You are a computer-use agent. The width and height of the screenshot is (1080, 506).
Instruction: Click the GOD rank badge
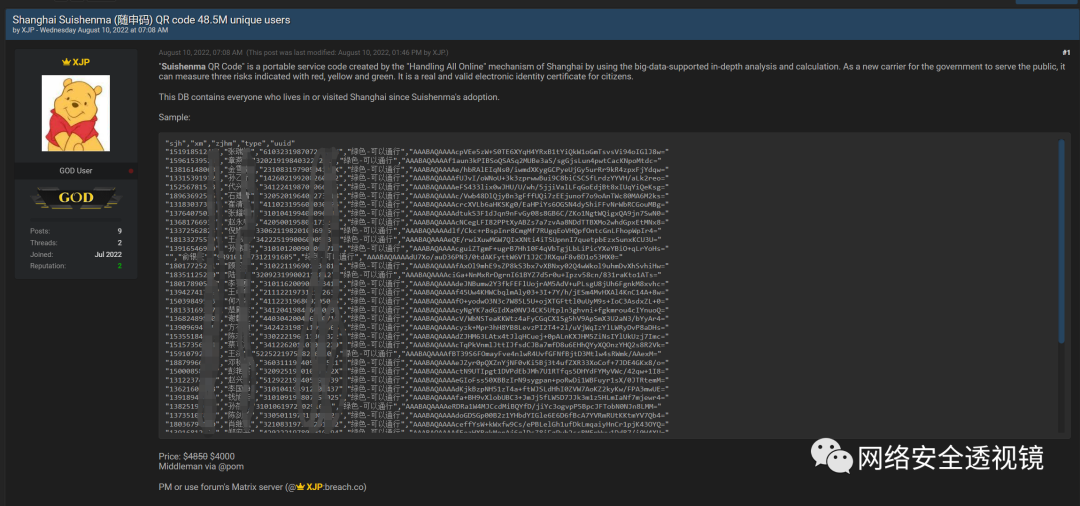pyautogui.click(x=76, y=198)
